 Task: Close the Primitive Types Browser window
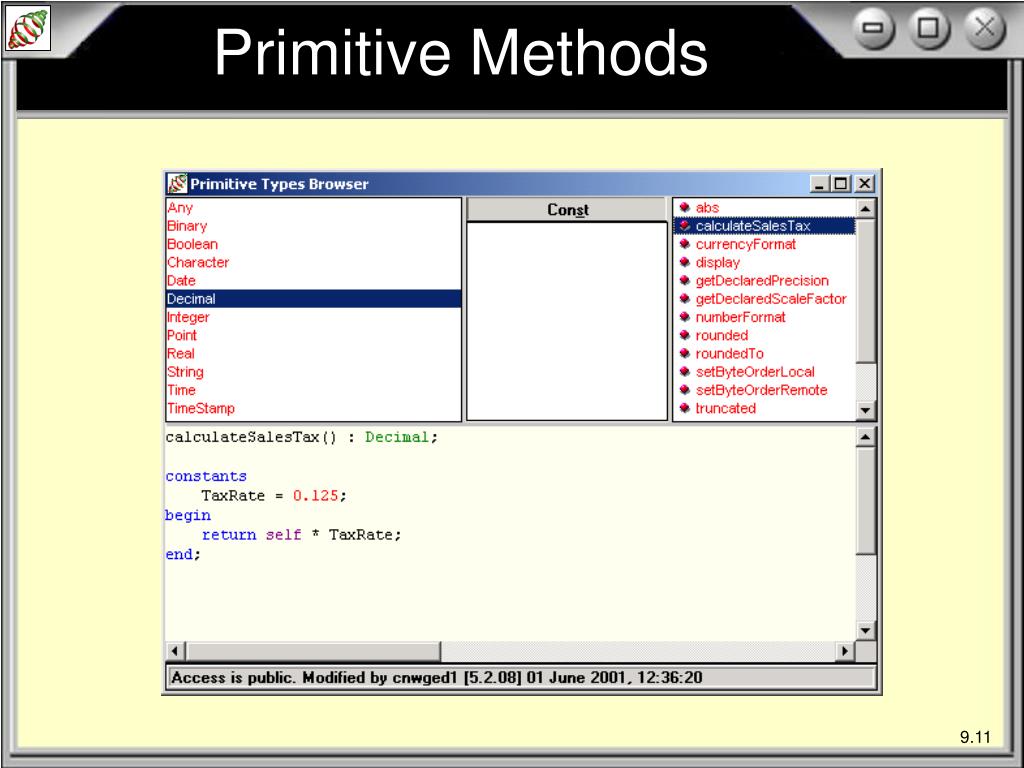[x=864, y=184]
